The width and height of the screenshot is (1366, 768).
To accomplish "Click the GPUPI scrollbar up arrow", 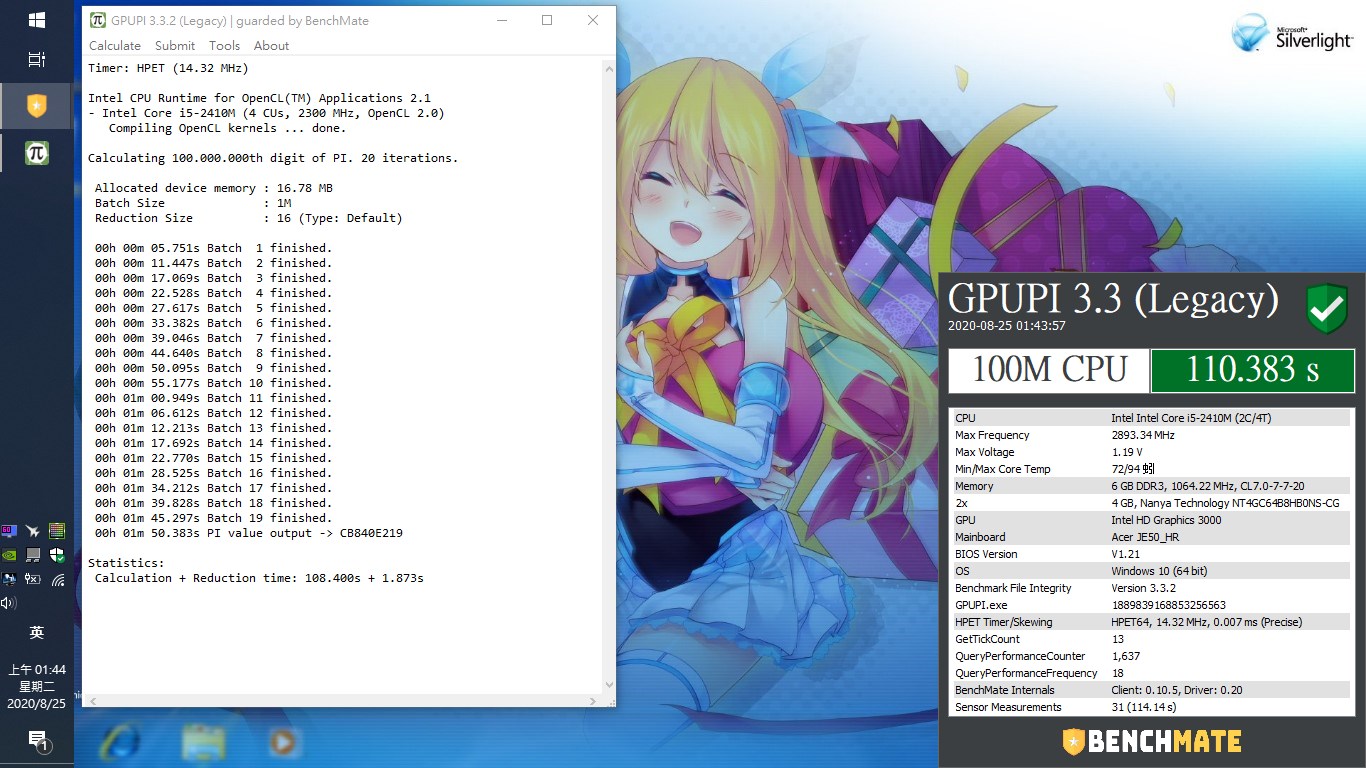I will pyautogui.click(x=608, y=68).
